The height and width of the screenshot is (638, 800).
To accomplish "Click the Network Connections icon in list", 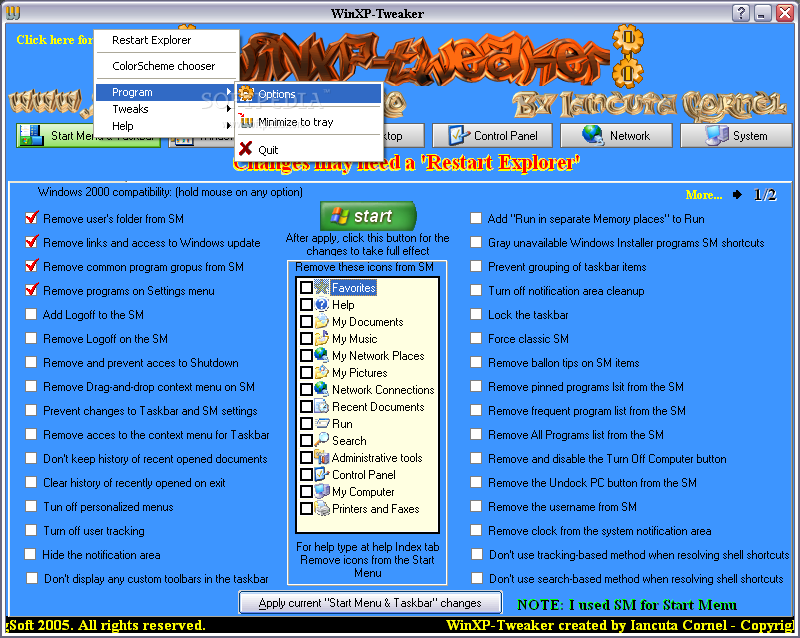I will (x=321, y=389).
